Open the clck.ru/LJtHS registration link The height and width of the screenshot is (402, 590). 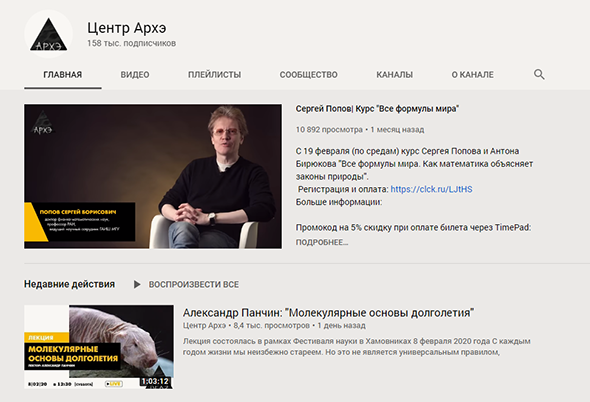pyautogui.click(x=431, y=189)
